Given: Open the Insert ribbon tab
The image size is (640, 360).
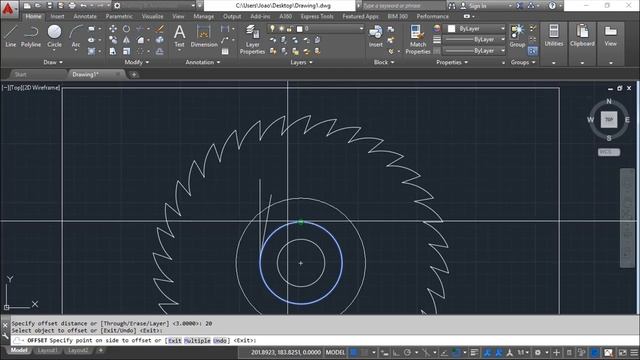Looking at the screenshot, I should [x=57, y=16].
